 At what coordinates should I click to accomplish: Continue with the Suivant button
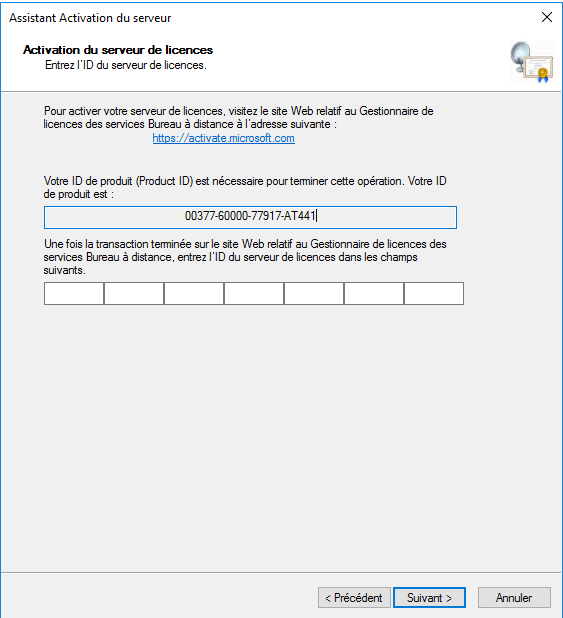point(429,598)
